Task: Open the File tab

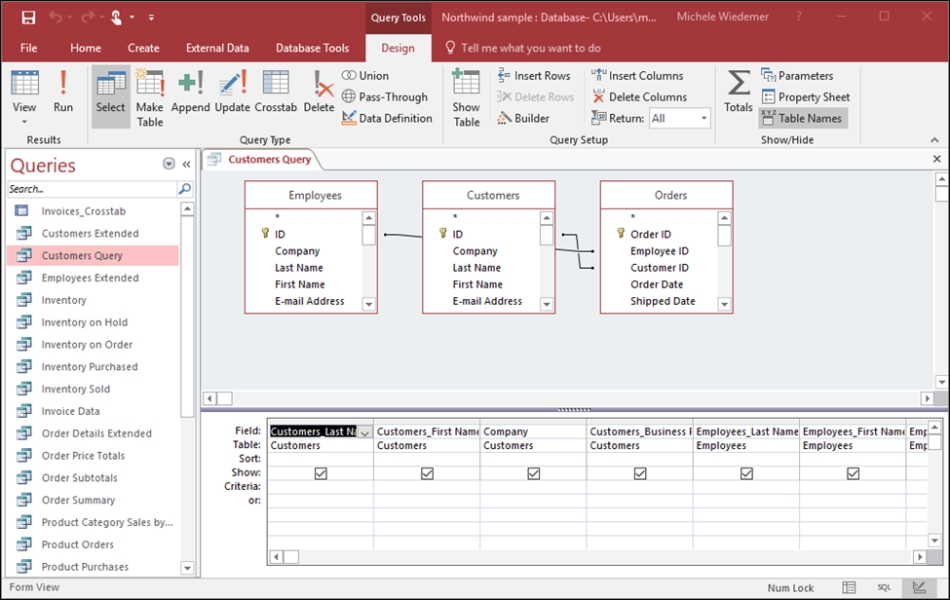Action: (x=28, y=48)
